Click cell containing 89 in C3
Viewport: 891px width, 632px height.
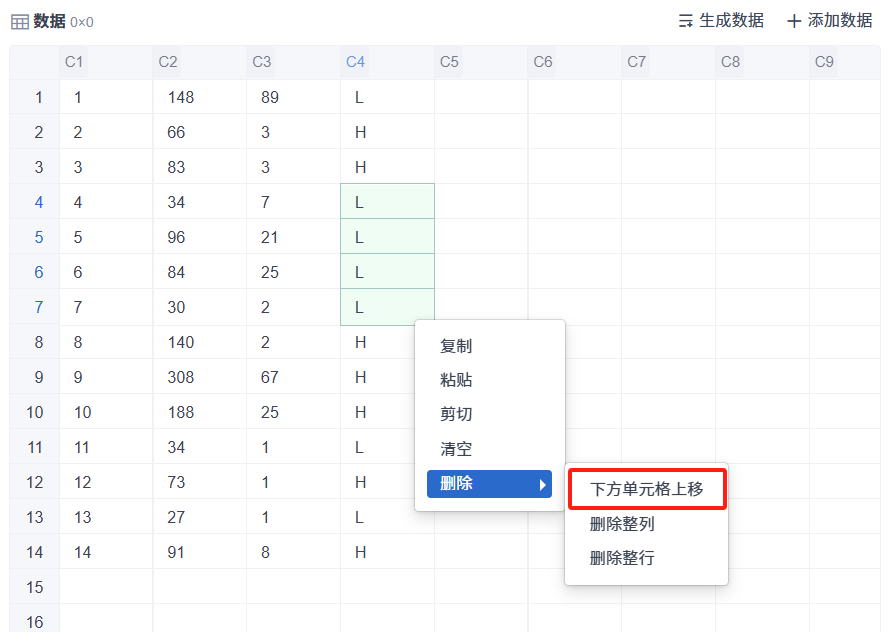[293, 97]
